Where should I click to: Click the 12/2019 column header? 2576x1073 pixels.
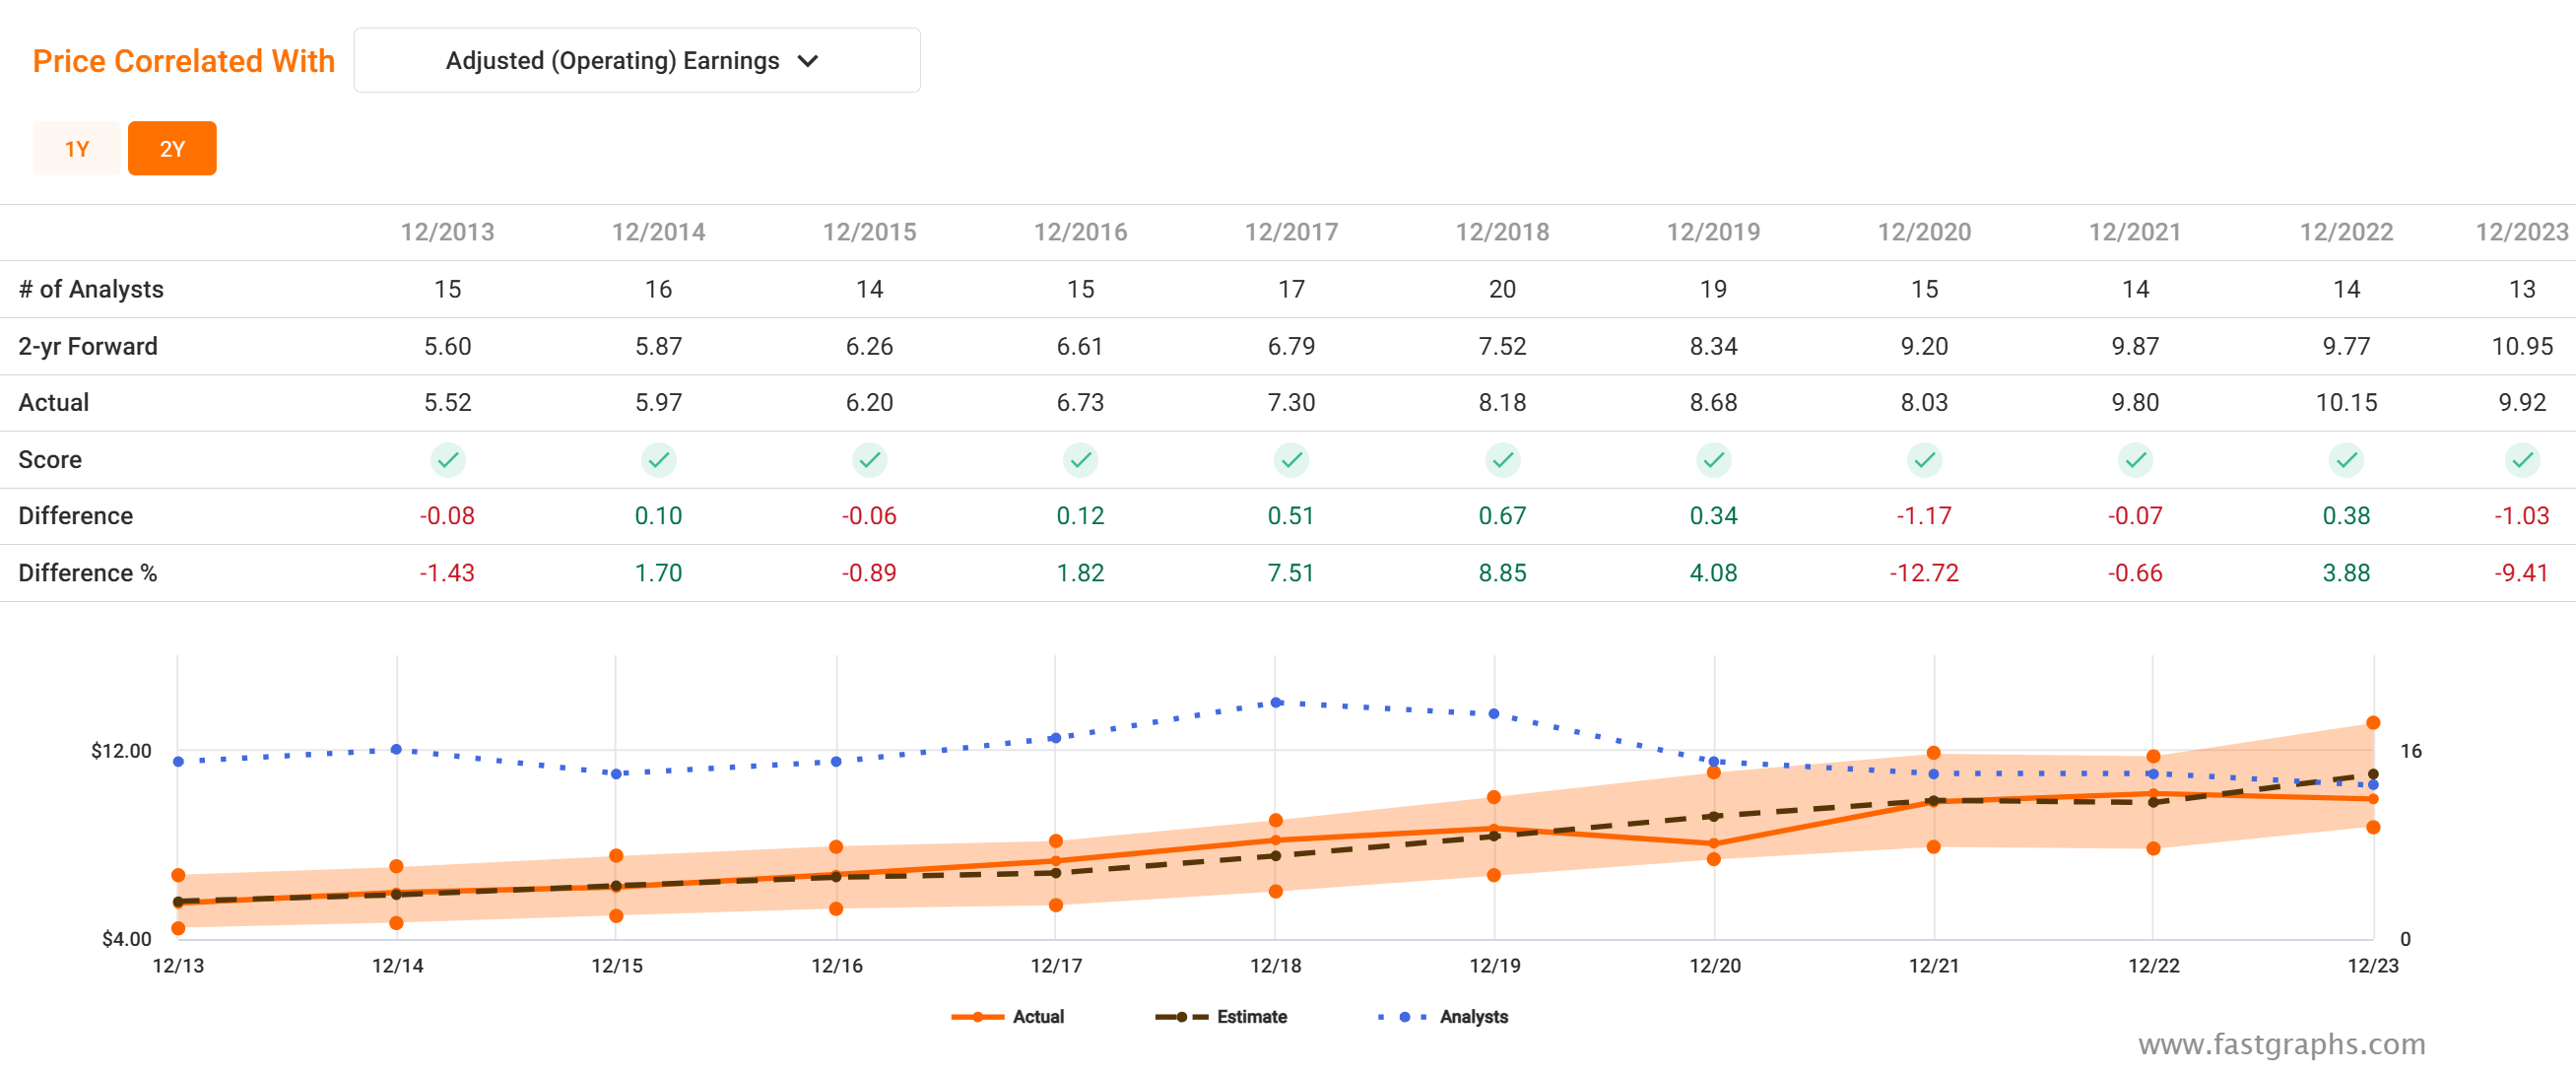(x=1713, y=232)
